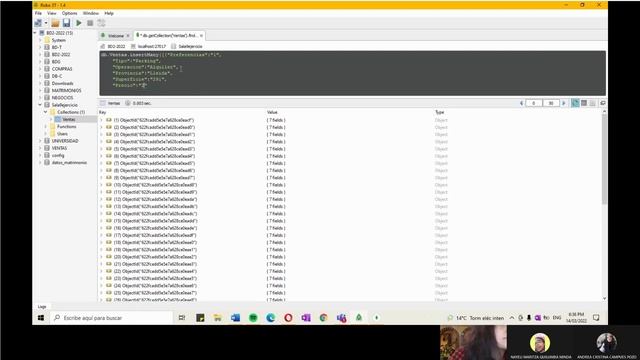
Task: Go to previous results page arrow
Action: [x=521, y=103]
